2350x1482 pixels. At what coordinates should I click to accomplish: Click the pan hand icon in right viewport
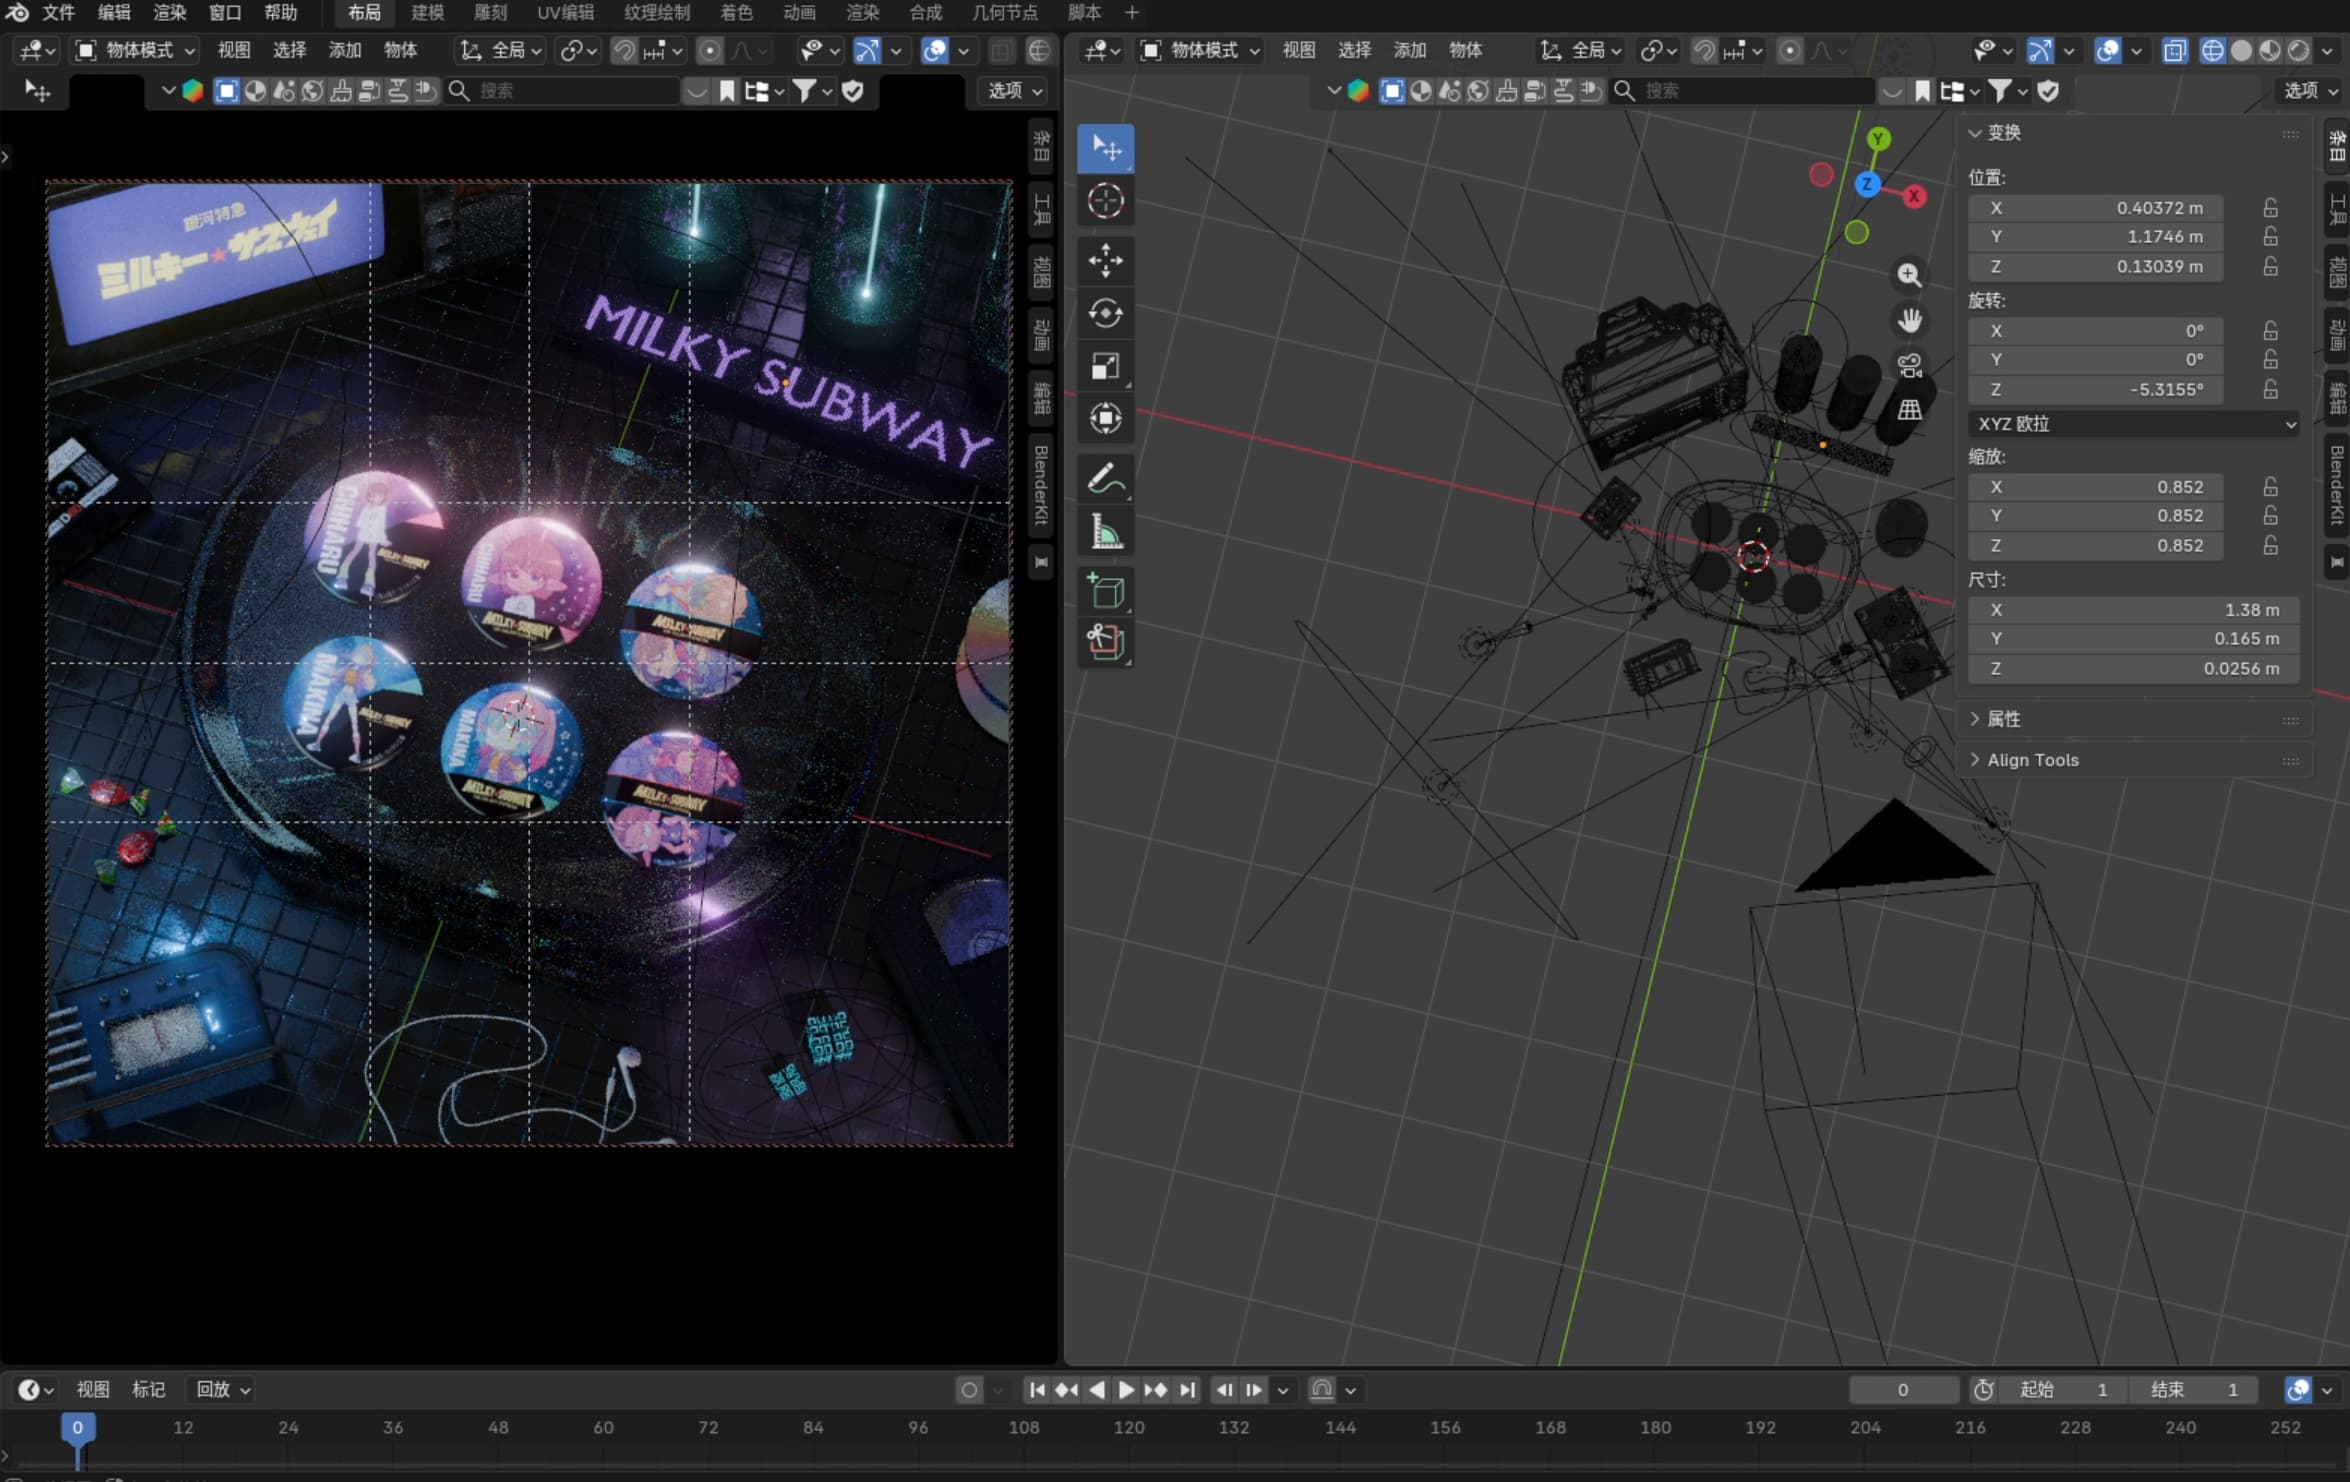[x=1909, y=320]
